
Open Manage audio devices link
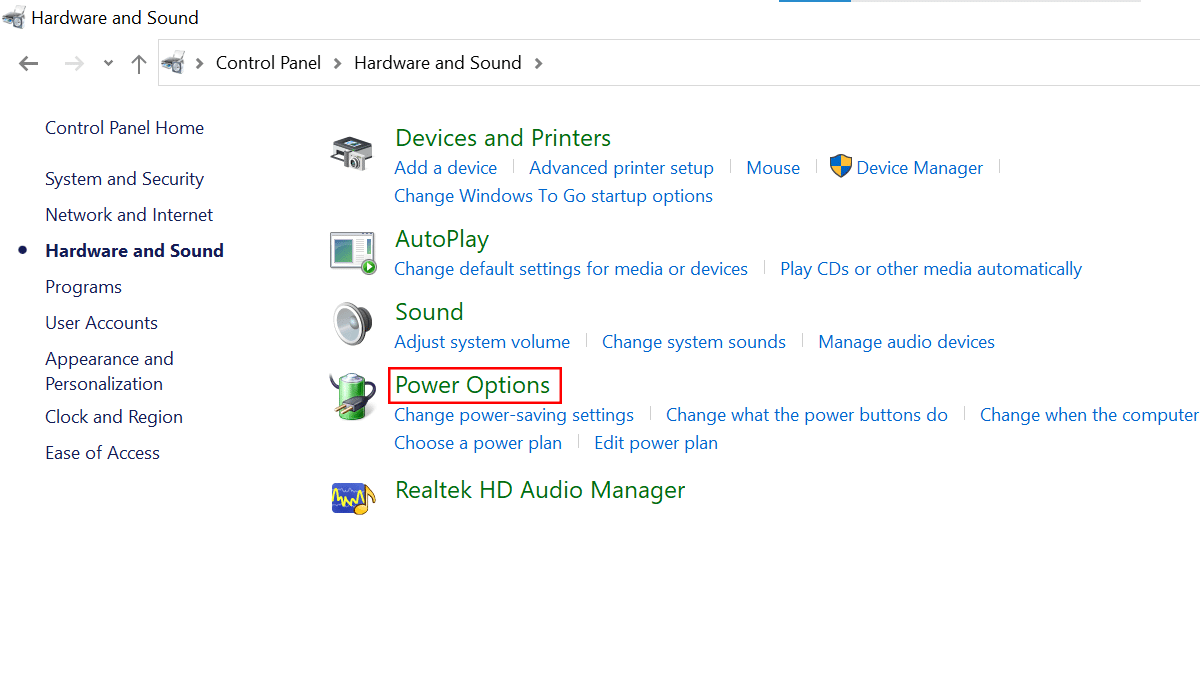tap(906, 342)
